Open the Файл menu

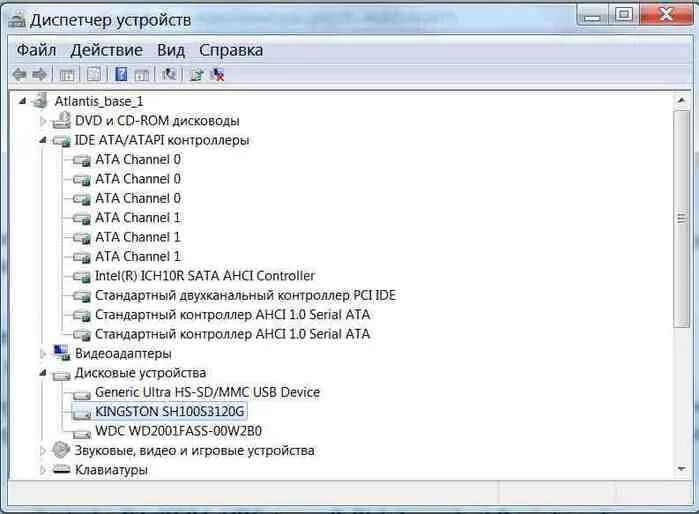(36, 50)
